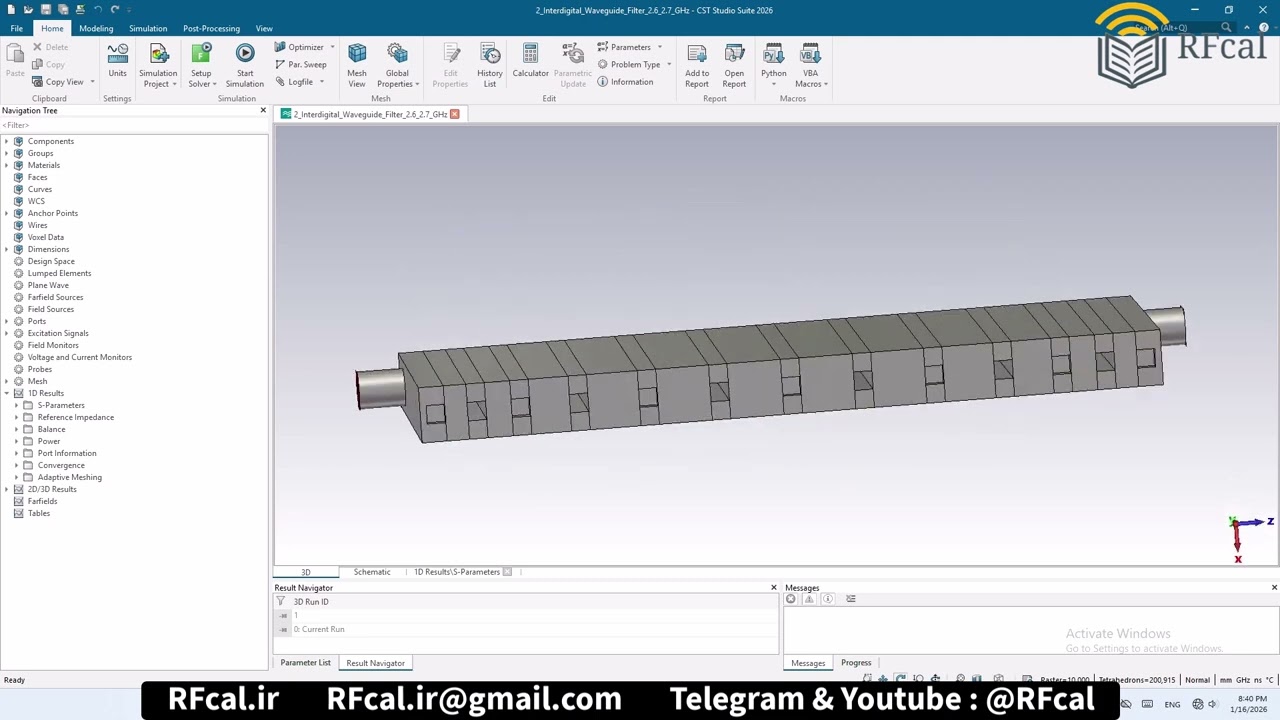1280x720 pixels.
Task: Show the Information dialog
Action: [x=625, y=82]
